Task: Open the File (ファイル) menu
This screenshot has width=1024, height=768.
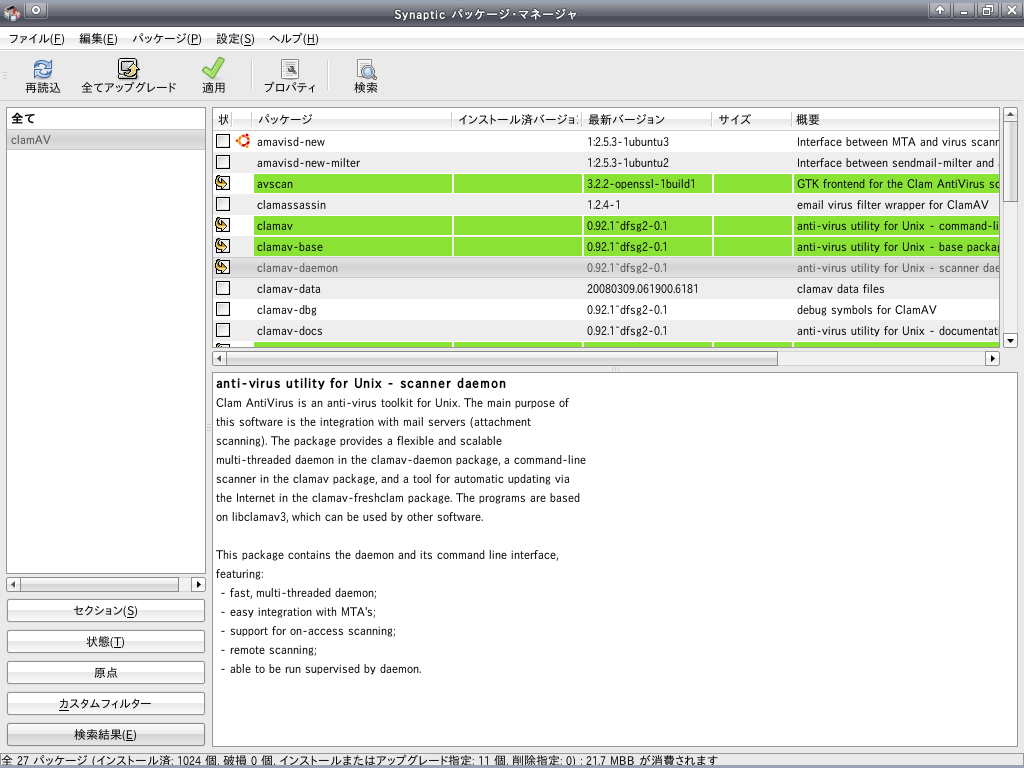Action: coord(37,39)
